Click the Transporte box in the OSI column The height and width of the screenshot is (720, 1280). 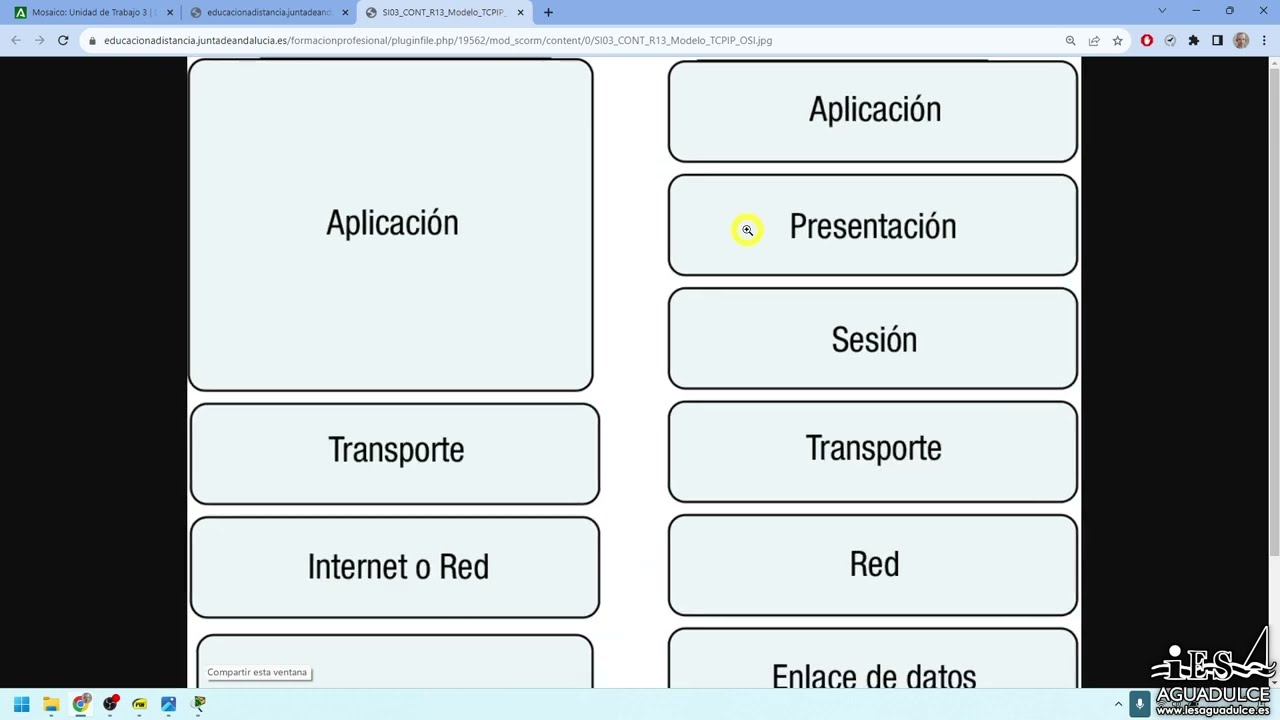click(873, 451)
